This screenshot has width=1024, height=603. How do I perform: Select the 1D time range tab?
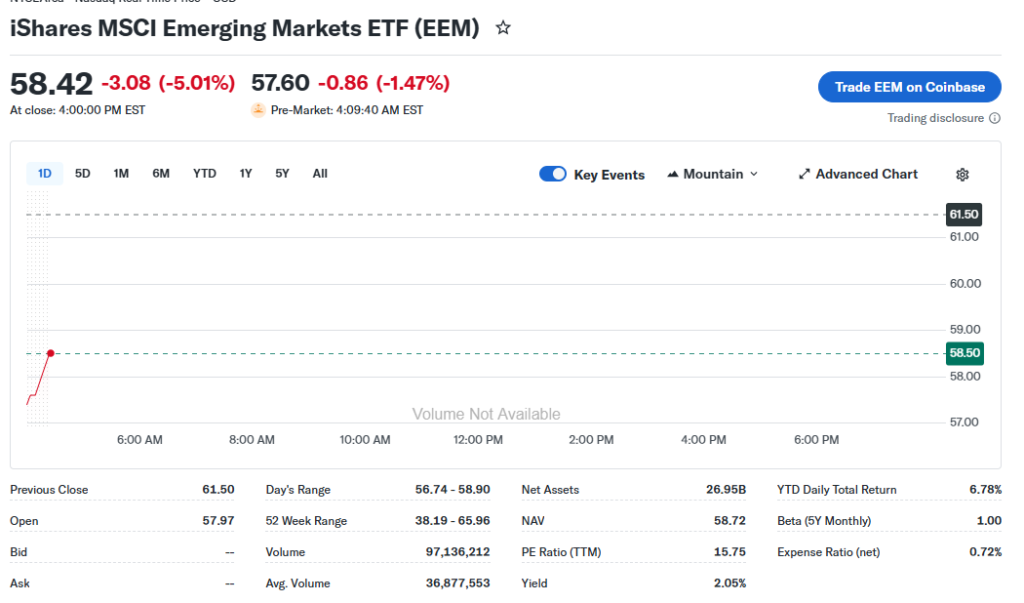pos(45,174)
